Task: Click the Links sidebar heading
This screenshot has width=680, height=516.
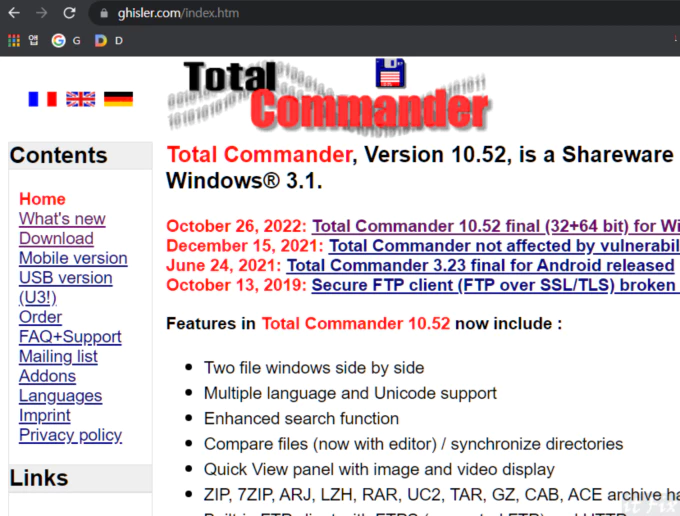Action: (x=39, y=478)
